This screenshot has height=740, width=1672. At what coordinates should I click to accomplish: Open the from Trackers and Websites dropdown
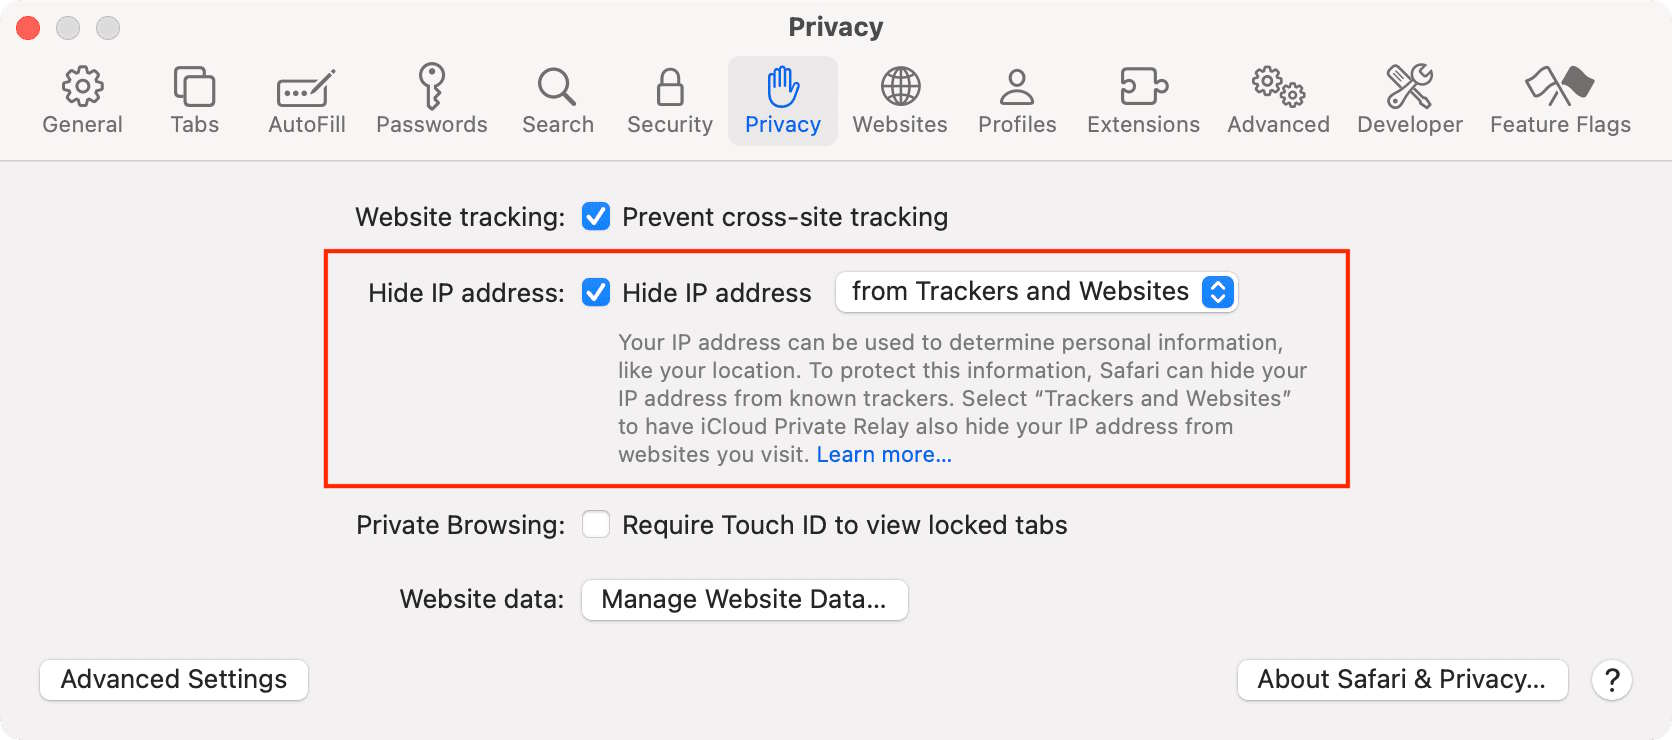[1036, 292]
